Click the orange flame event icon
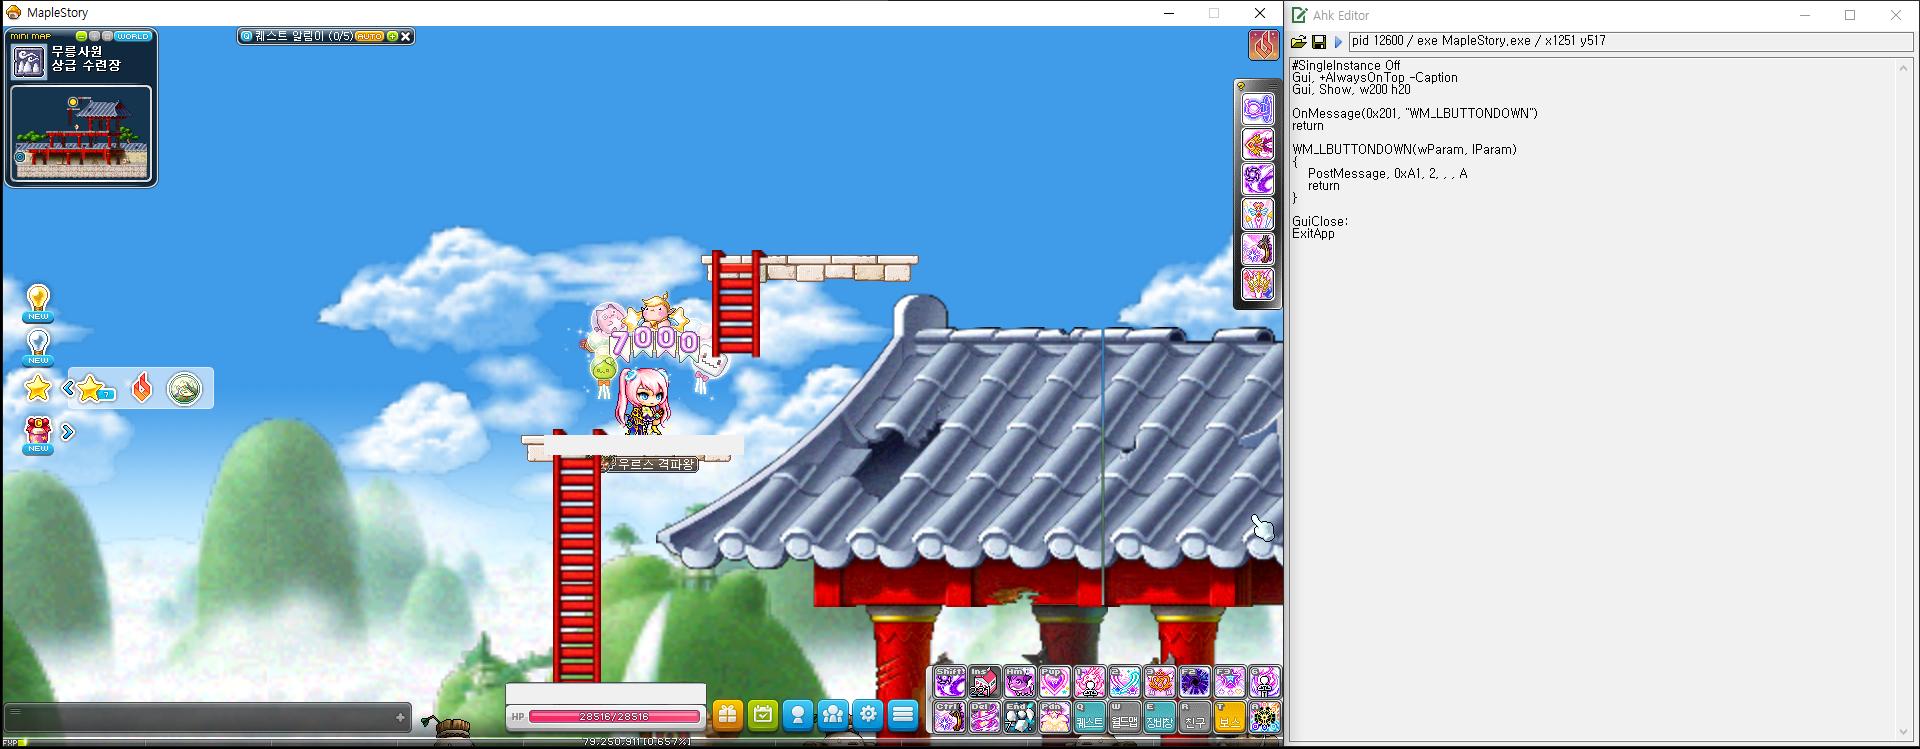This screenshot has width=1920, height=749. click(x=141, y=388)
